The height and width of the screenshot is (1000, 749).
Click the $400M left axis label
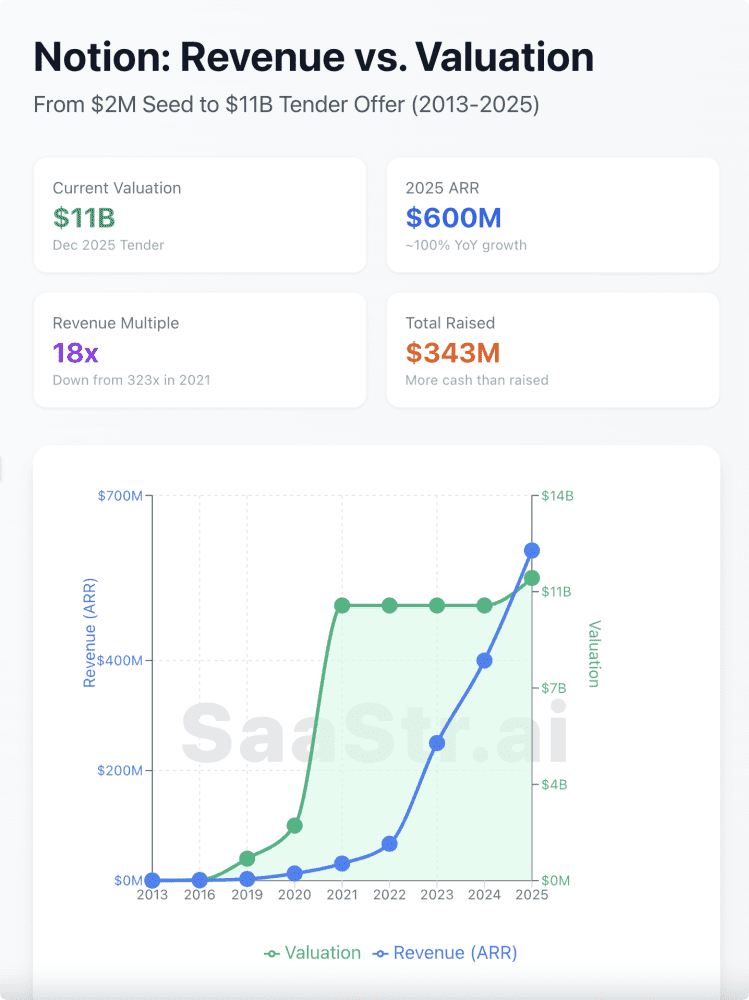[x=120, y=660]
